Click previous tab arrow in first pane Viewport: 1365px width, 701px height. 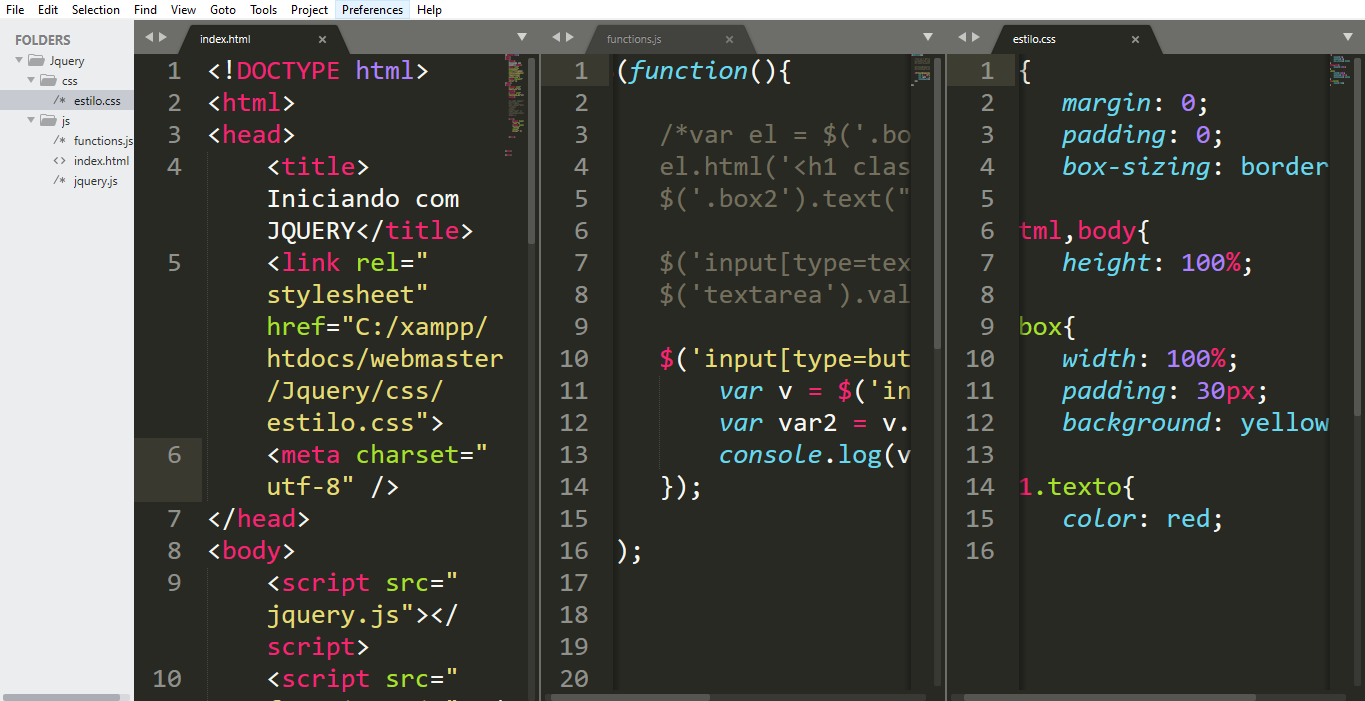coord(149,37)
